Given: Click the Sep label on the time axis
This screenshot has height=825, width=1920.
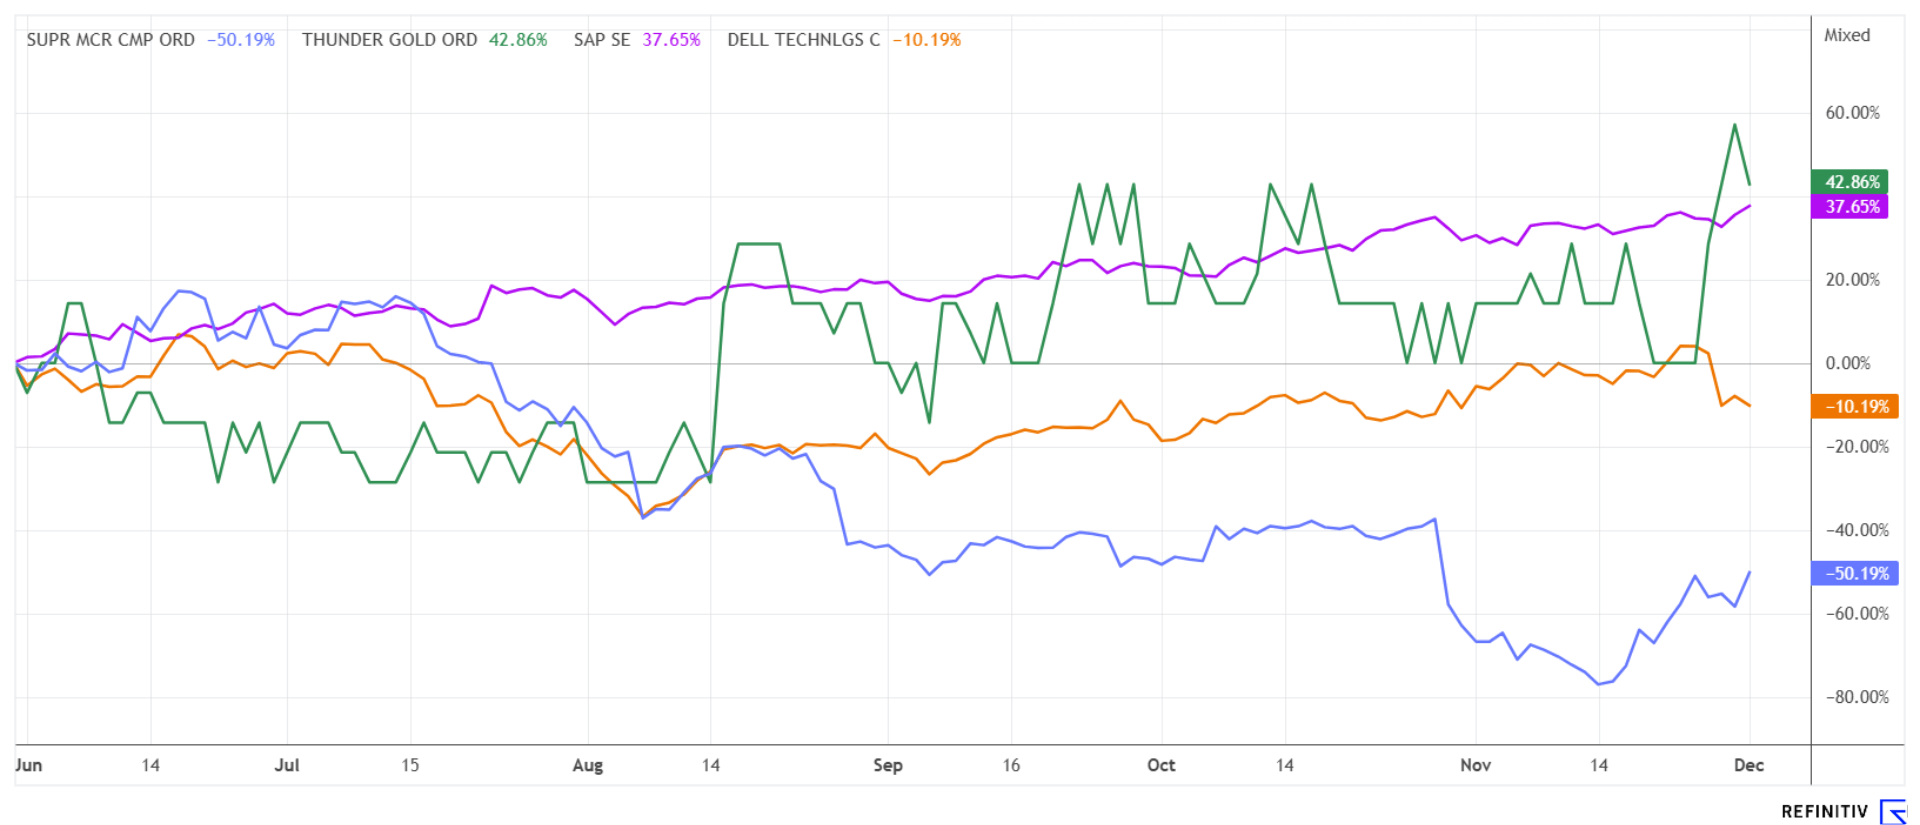Looking at the screenshot, I should click(887, 765).
